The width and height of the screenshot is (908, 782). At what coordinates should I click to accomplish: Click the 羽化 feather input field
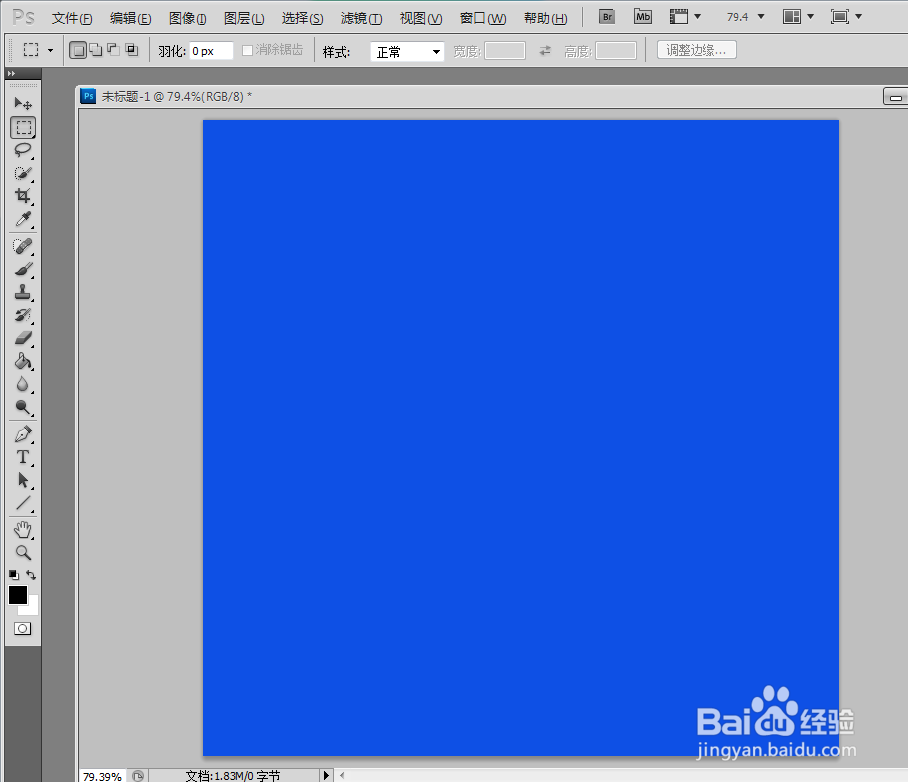tap(211, 51)
